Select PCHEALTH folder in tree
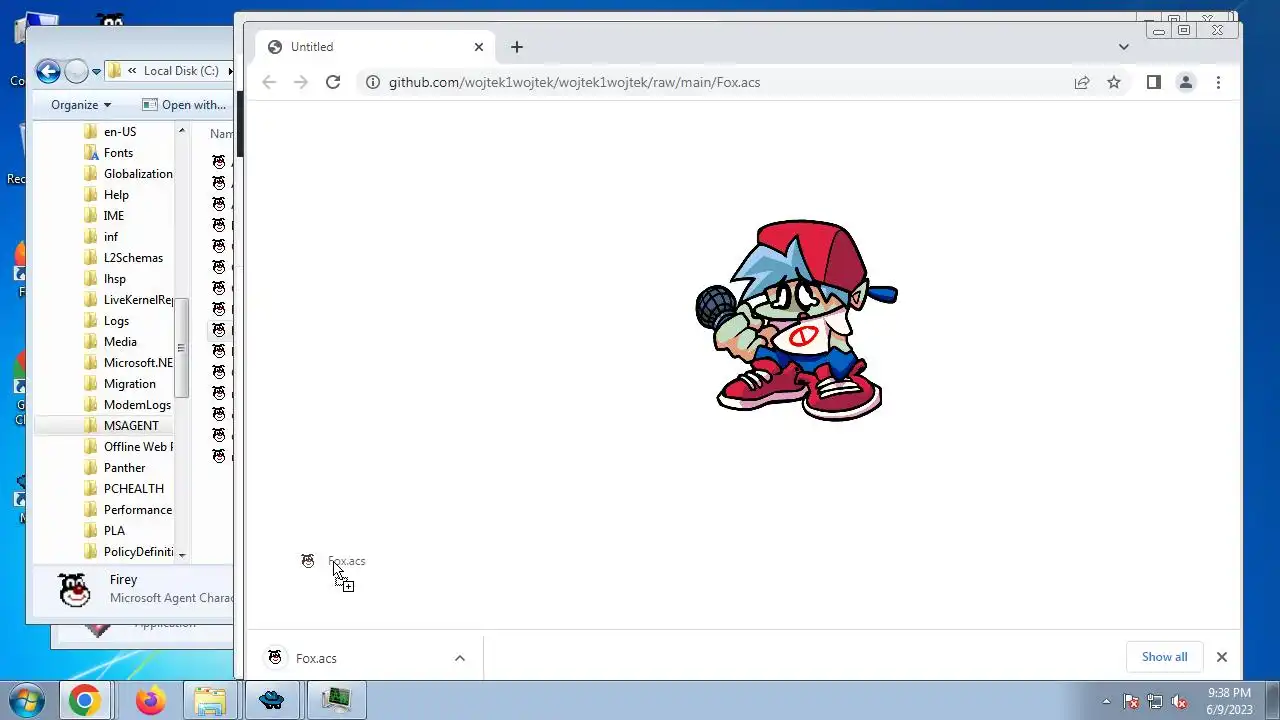 [133, 488]
